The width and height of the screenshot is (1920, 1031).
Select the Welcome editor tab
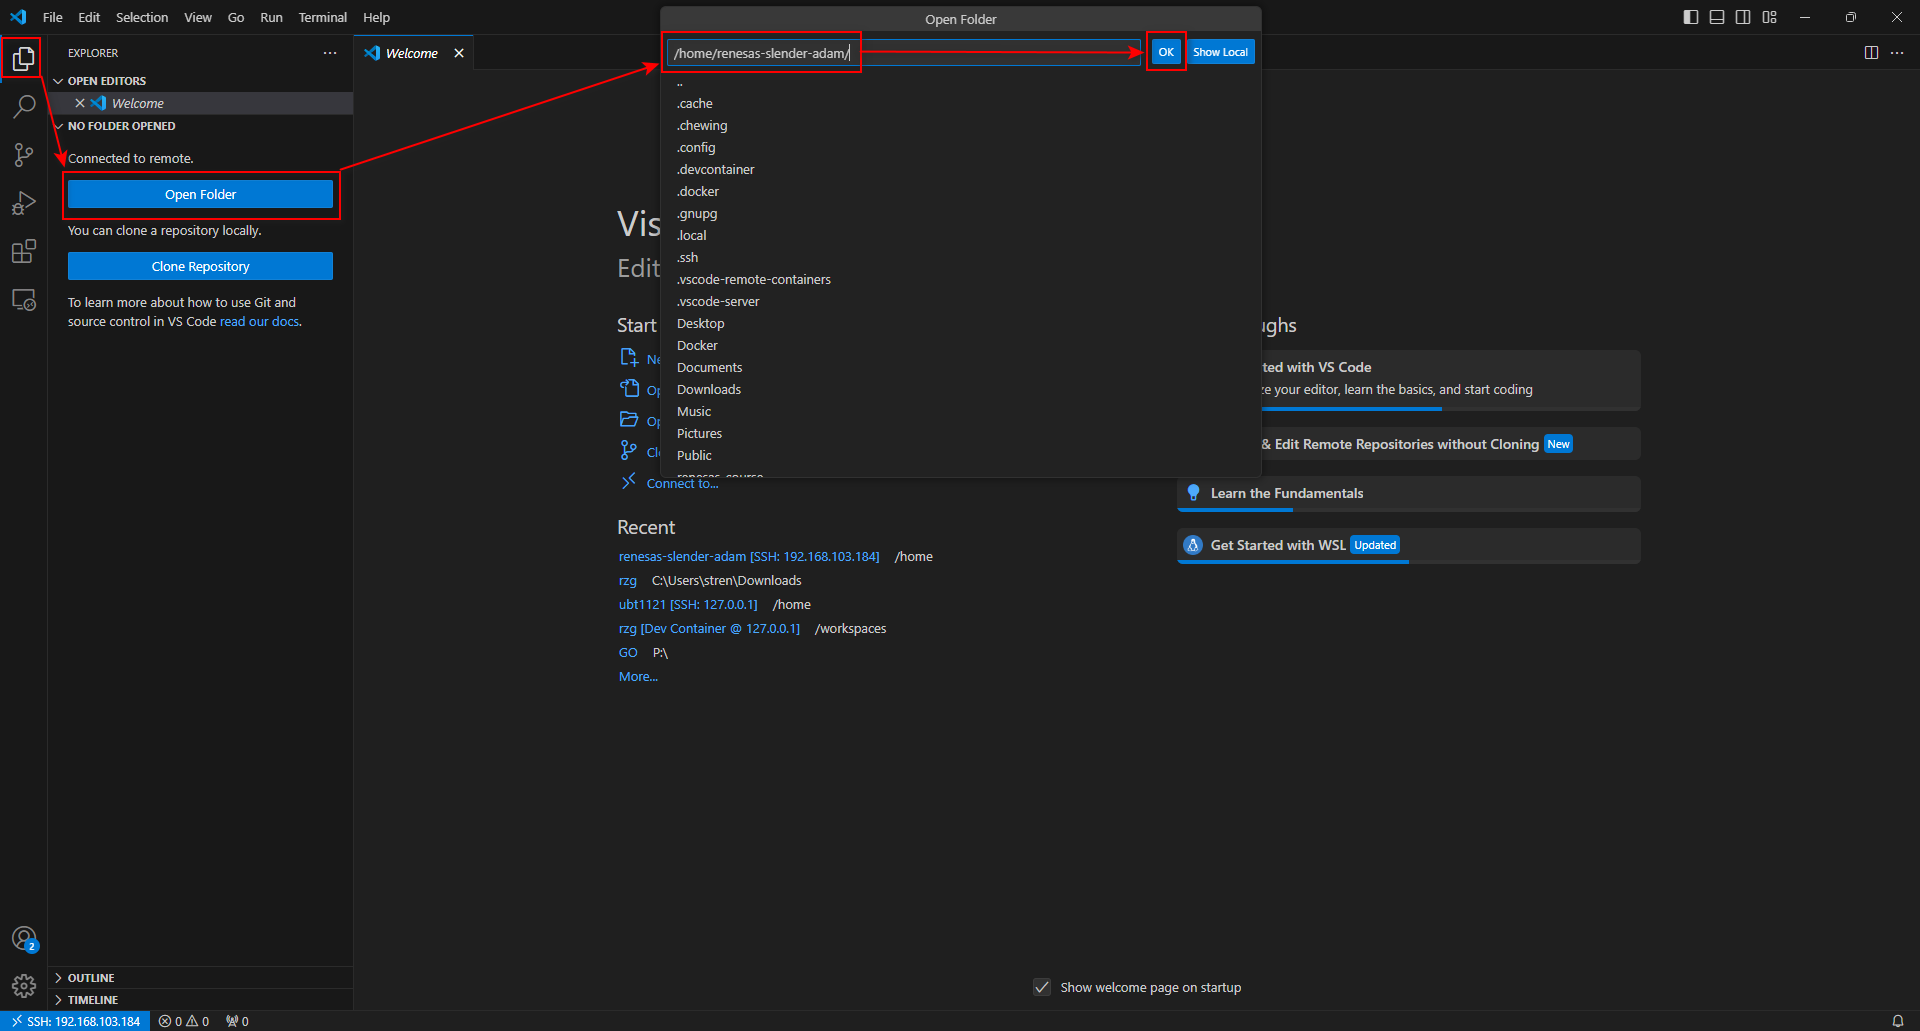pyautogui.click(x=412, y=53)
